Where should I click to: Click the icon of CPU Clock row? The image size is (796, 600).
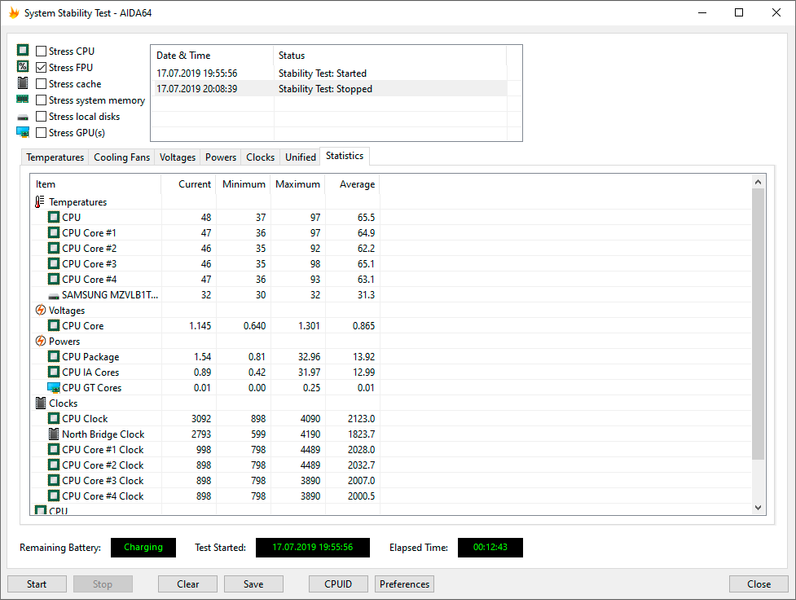pos(54,418)
